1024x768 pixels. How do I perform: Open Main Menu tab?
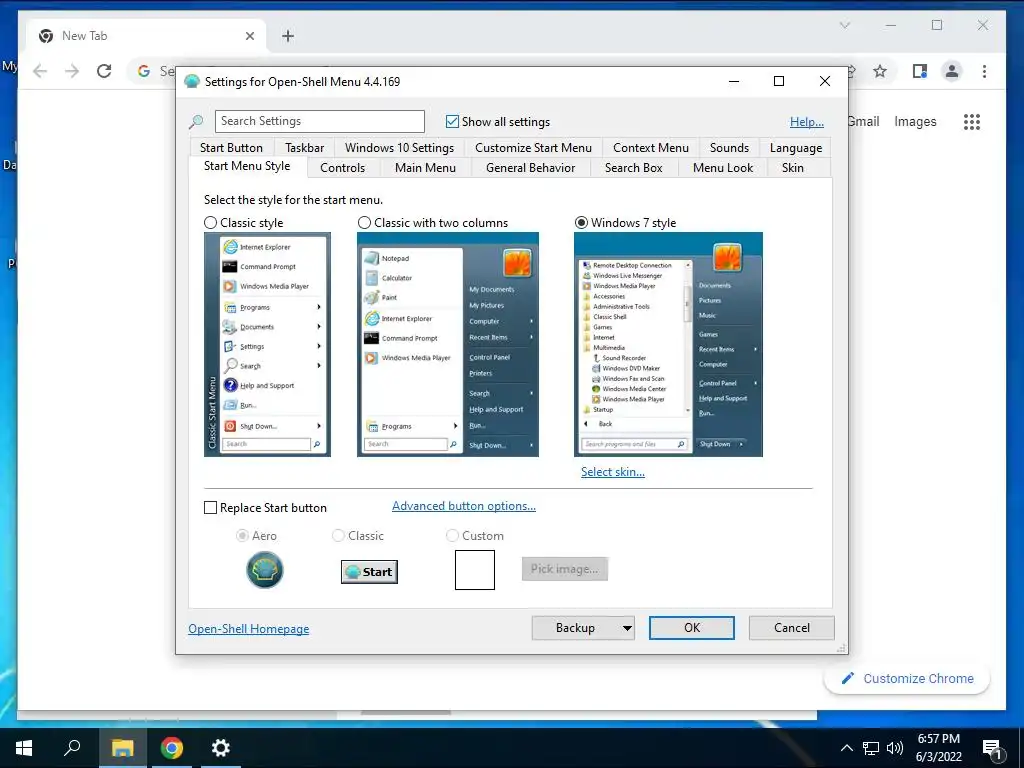[425, 168]
